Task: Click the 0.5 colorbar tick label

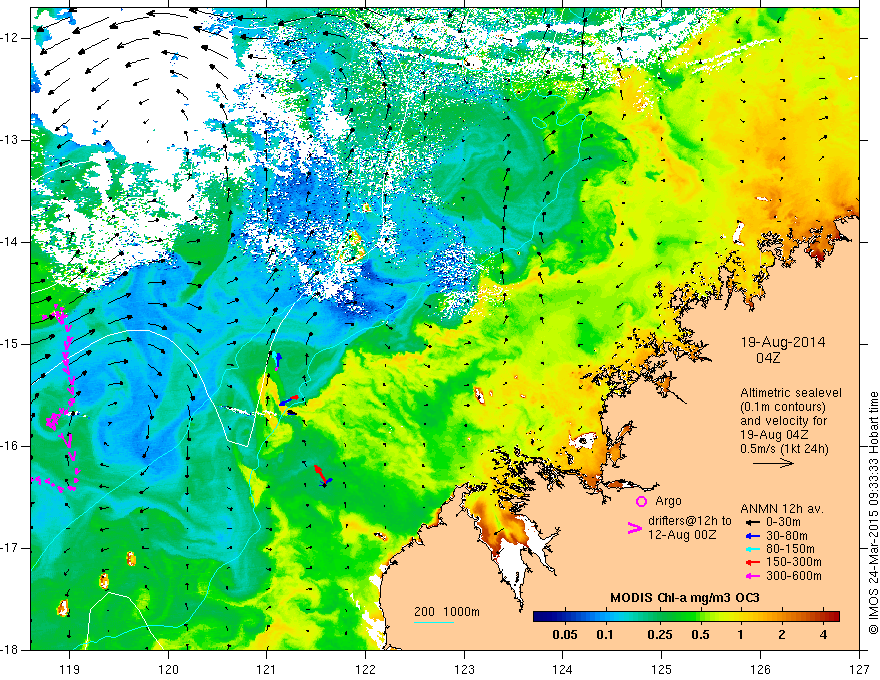Action: [700, 635]
